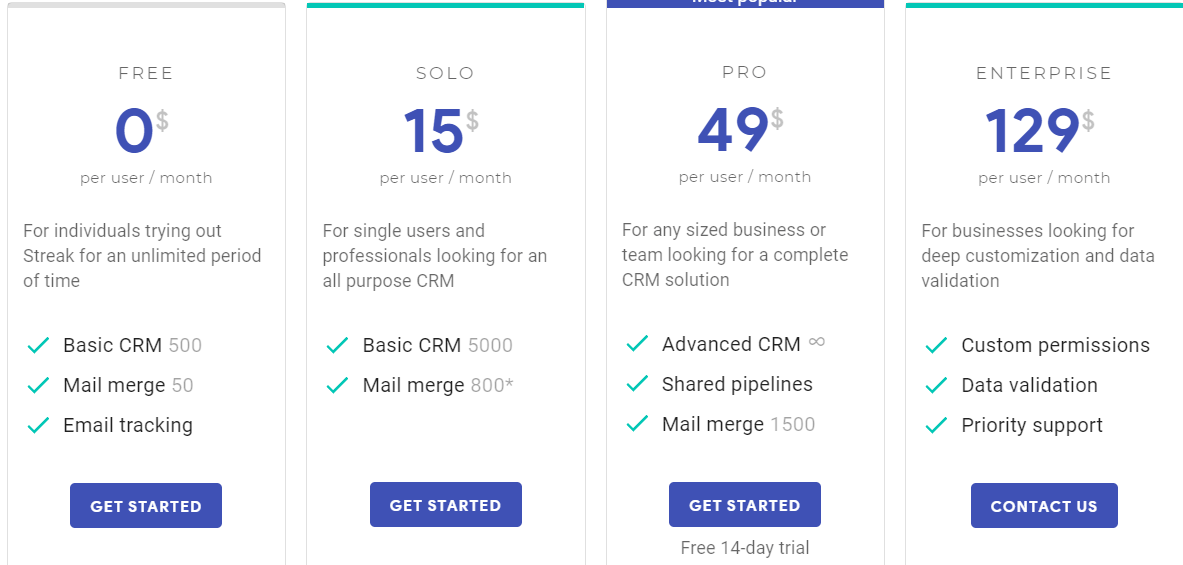The width and height of the screenshot is (1183, 565).
Task: Click checkmark next to Advanced CRM
Action: click(x=637, y=345)
